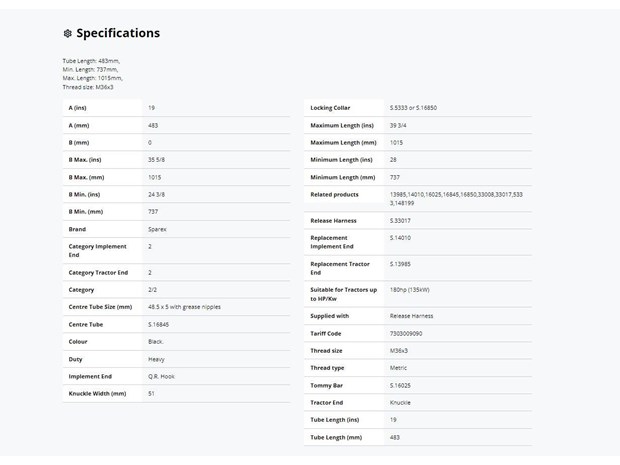
Task: Select the 'Tube Length: 483mm,' text line
Action: tap(91, 61)
